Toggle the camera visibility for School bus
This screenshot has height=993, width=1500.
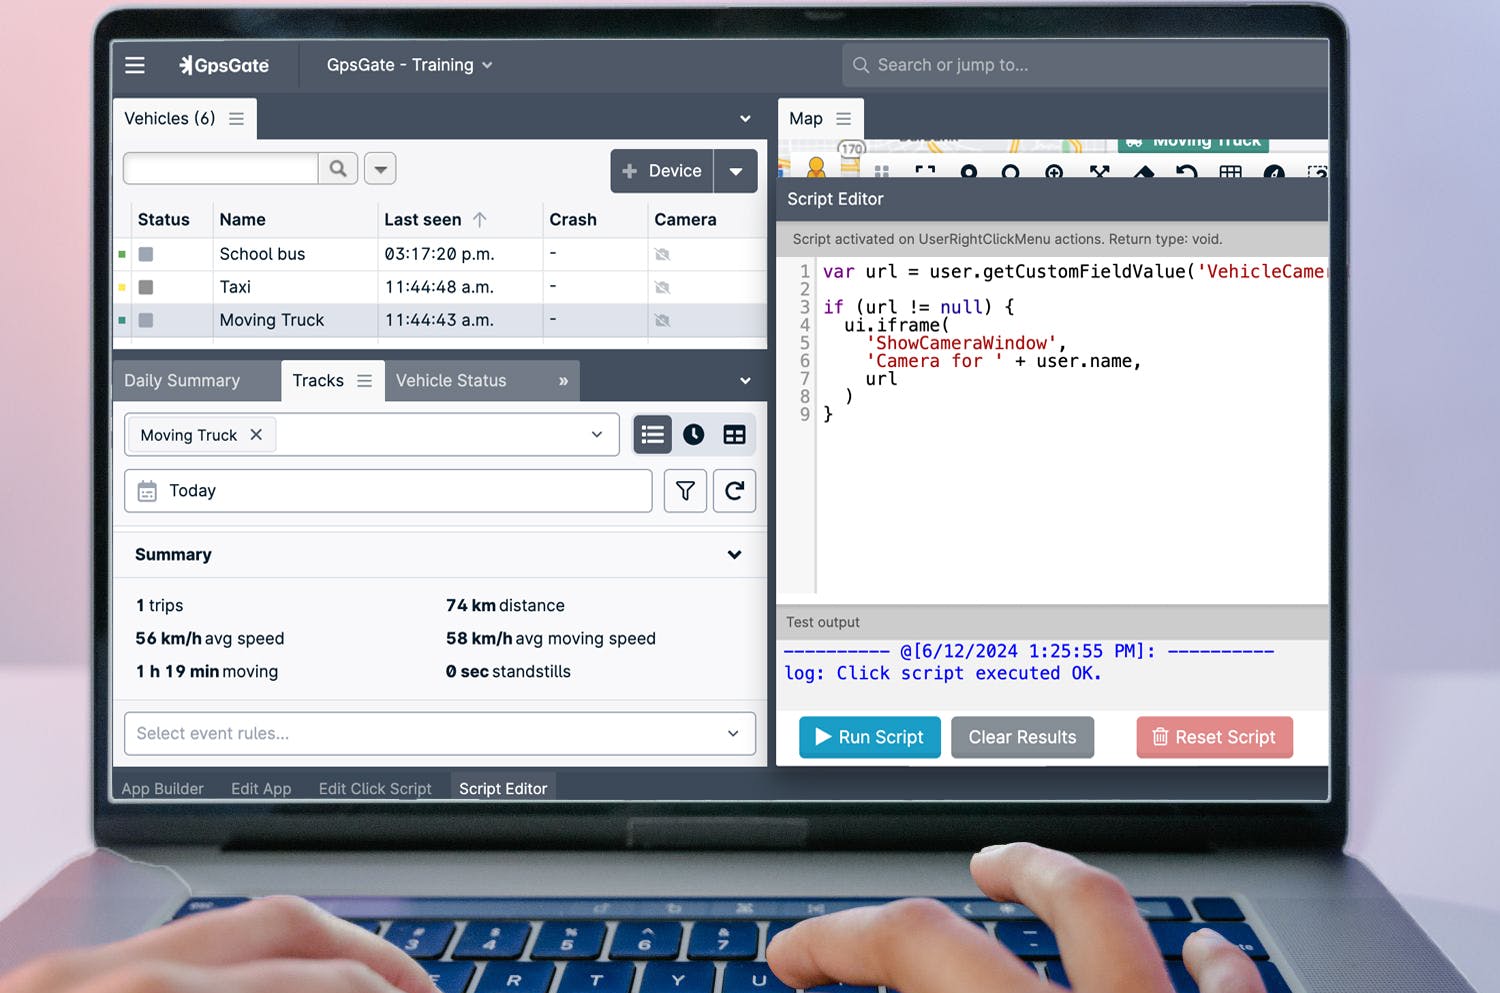662,254
